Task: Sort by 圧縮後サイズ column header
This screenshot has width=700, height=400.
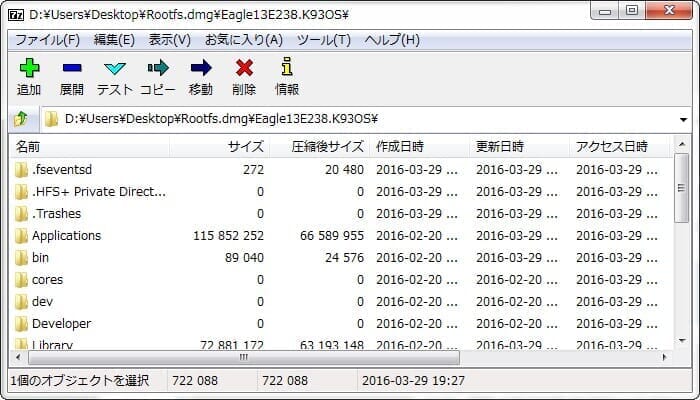Action: [x=319, y=146]
